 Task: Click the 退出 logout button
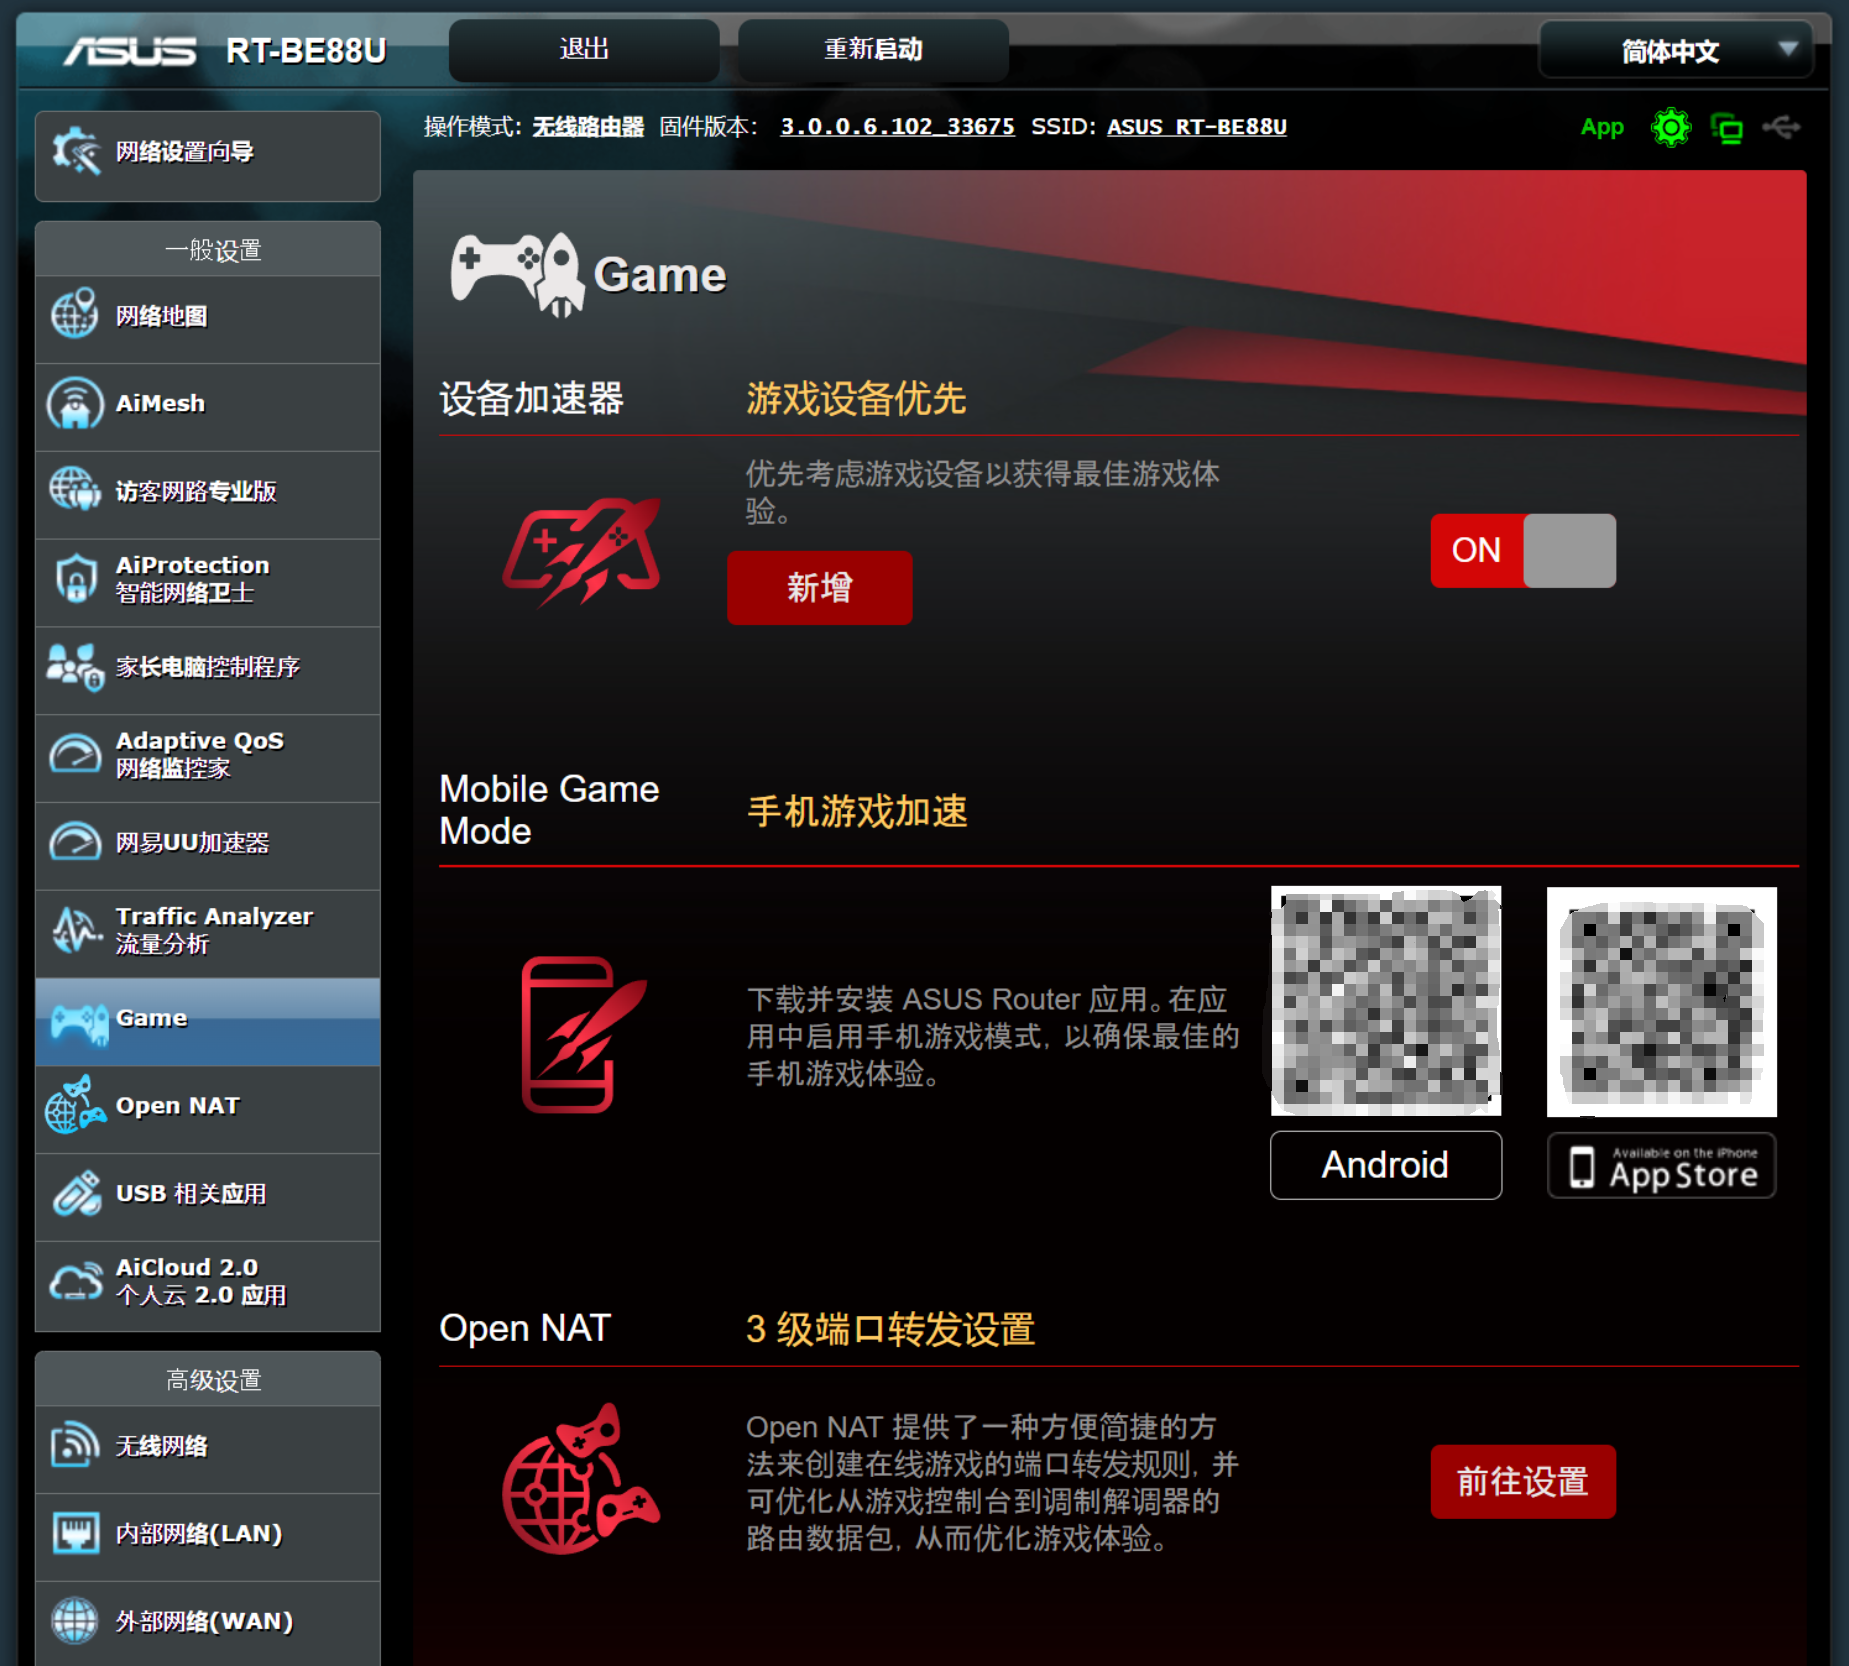tap(584, 49)
